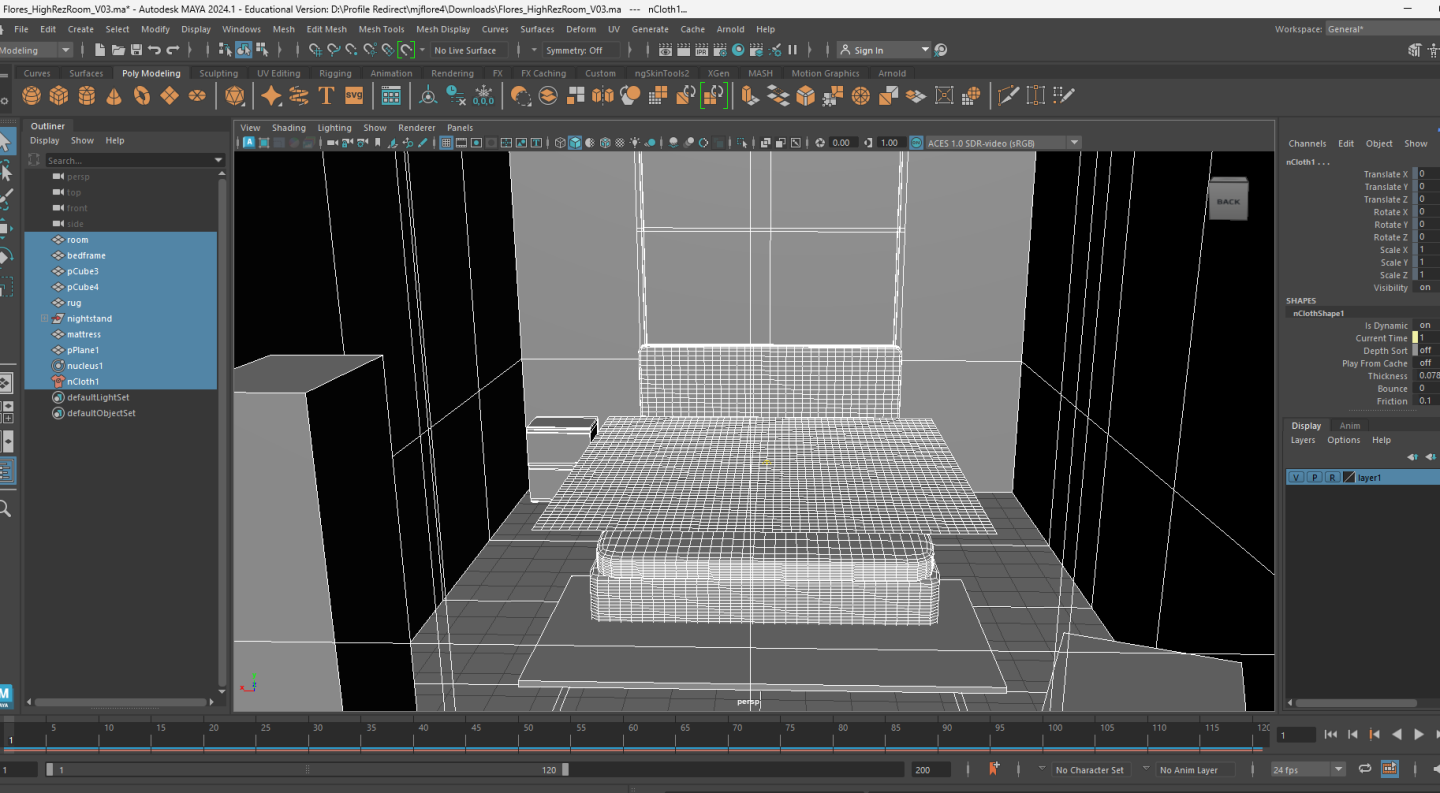Click the Extrude shelf icon
The image size is (1440, 793).
[749, 96]
